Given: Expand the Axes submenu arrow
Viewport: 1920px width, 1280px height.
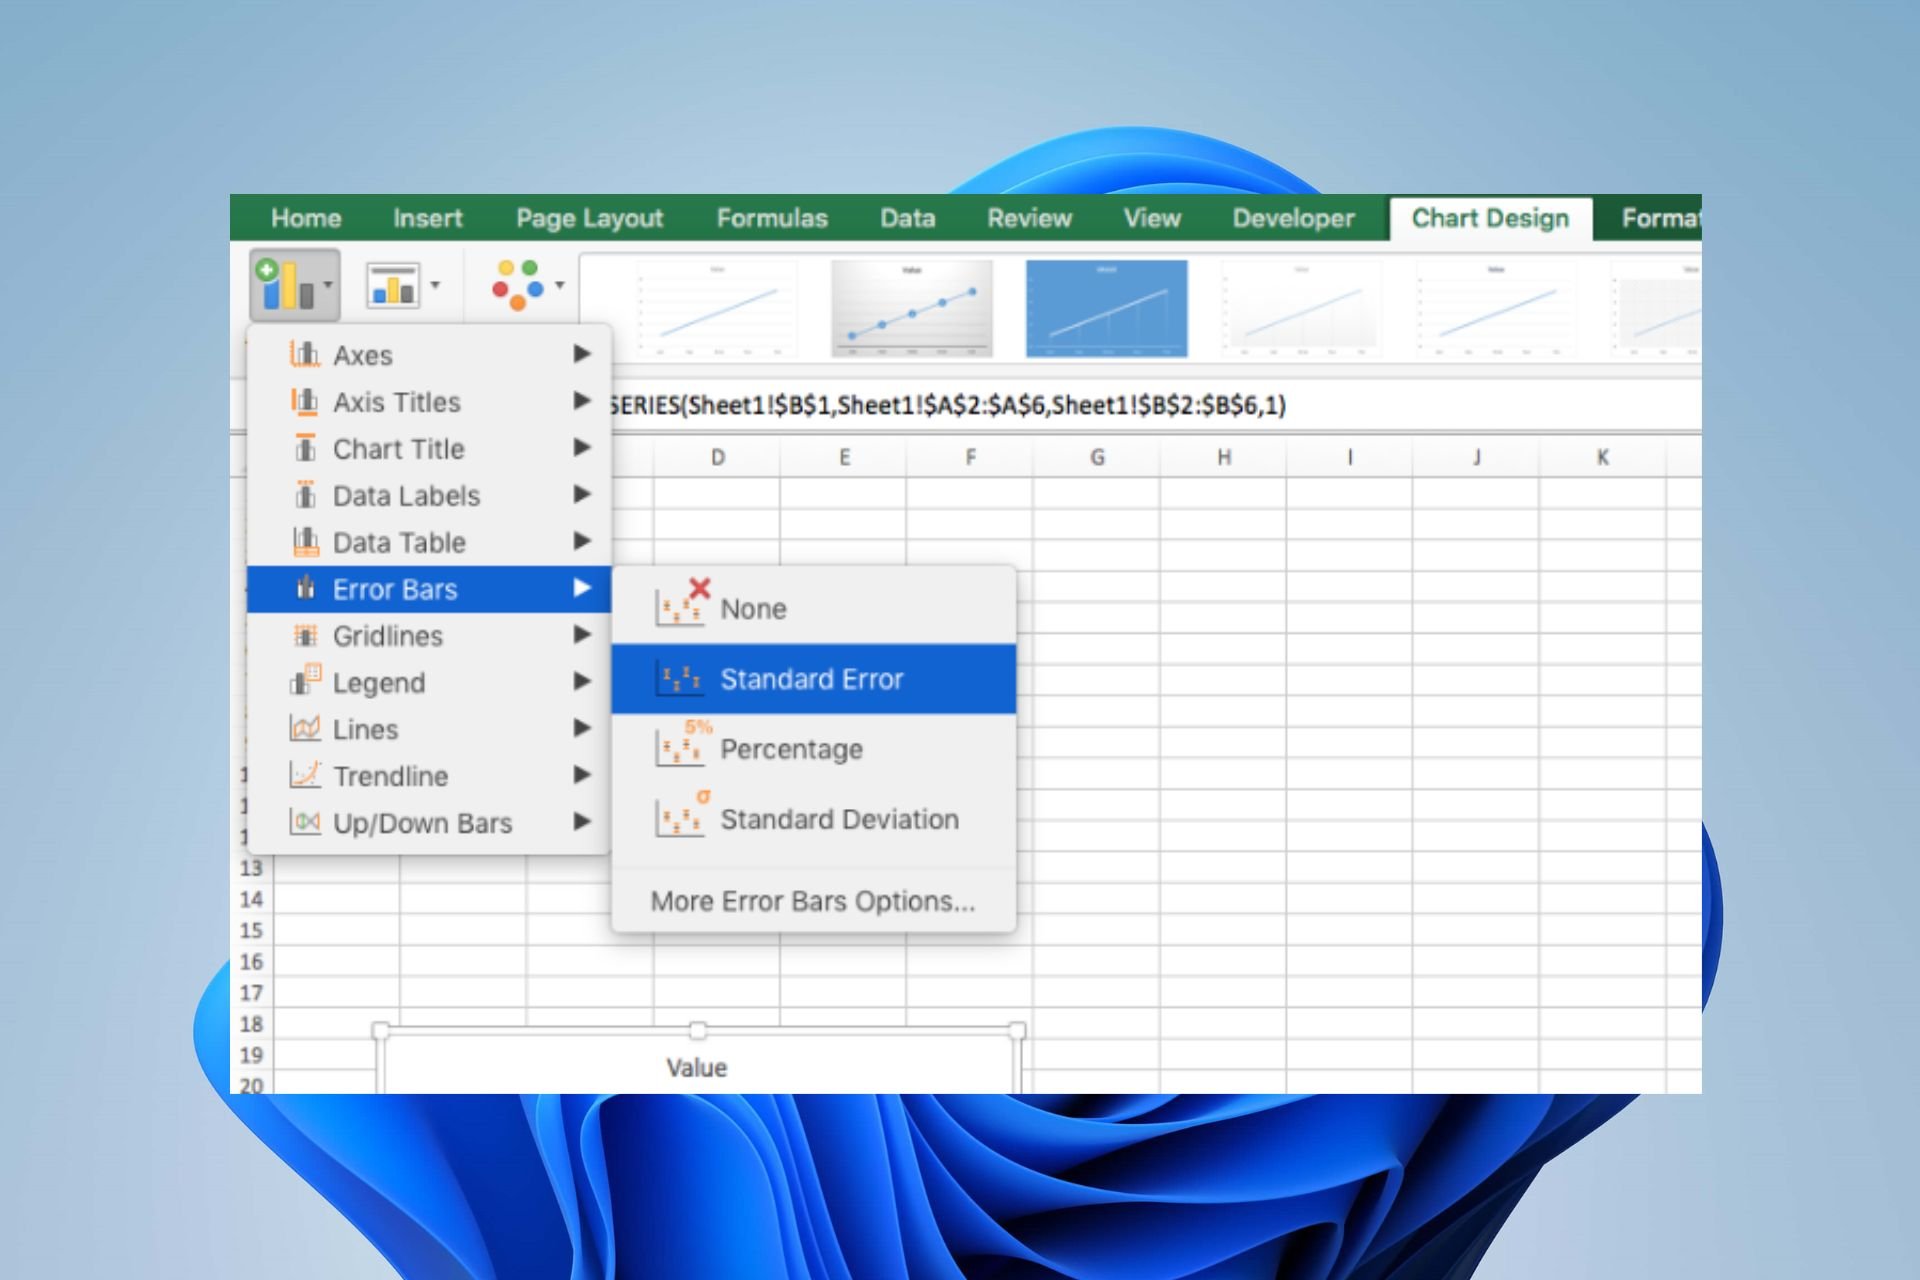Looking at the screenshot, I should point(582,353).
